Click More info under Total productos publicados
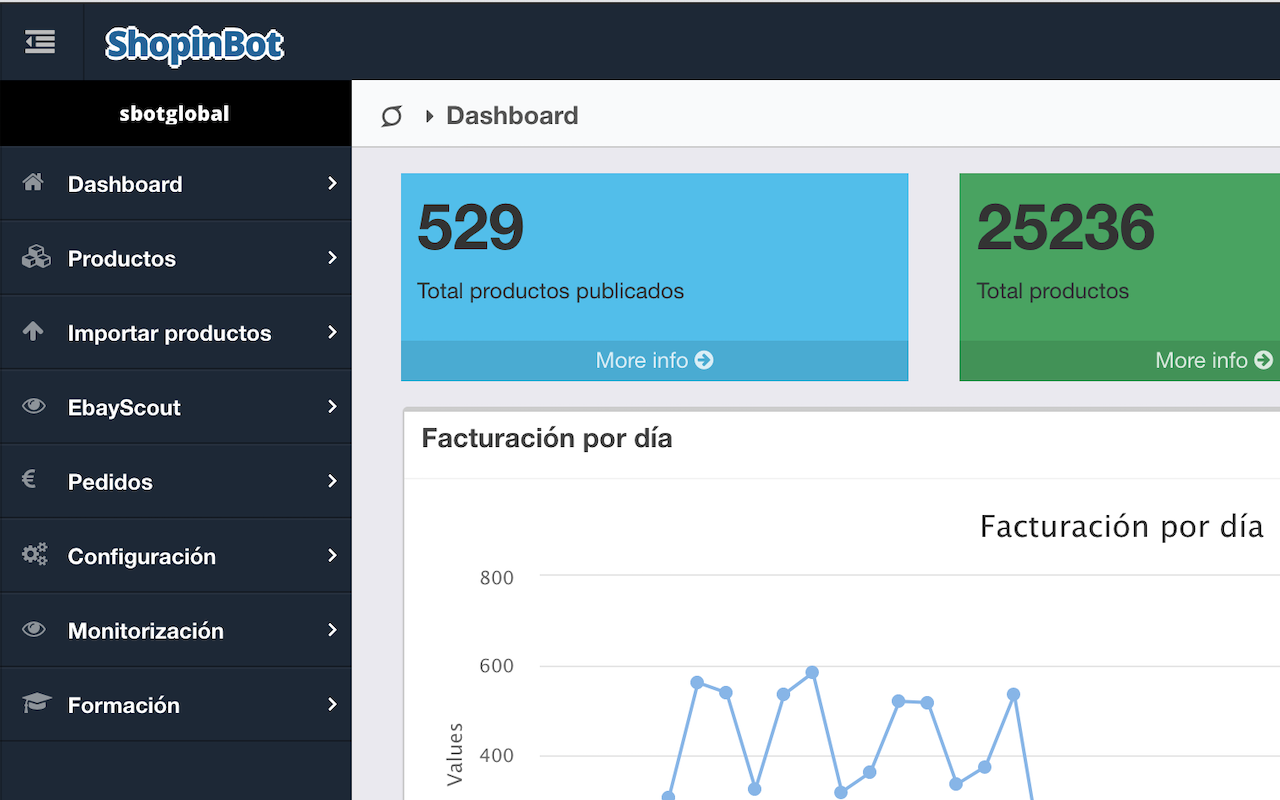Image resolution: width=1280 pixels, height=800 pixels. pos(654,360)
